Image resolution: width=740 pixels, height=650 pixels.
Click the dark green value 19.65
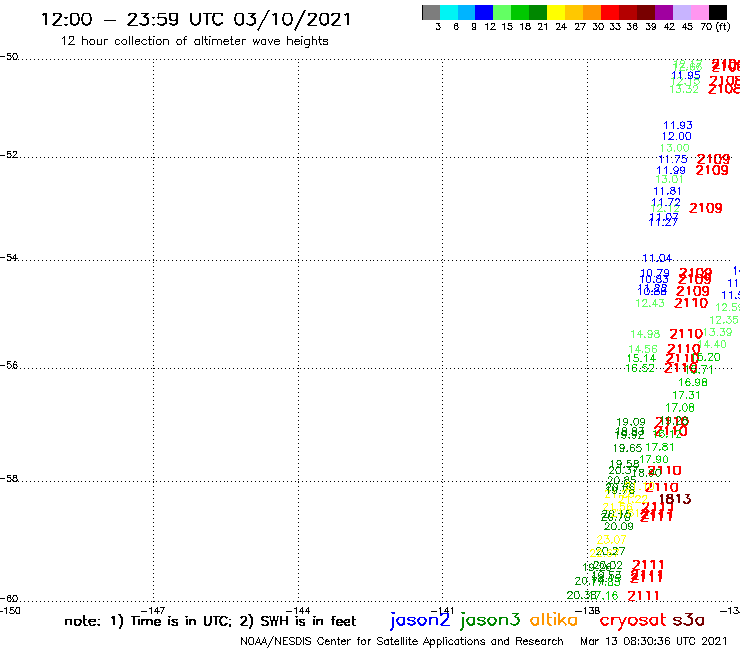click(627, 448)
